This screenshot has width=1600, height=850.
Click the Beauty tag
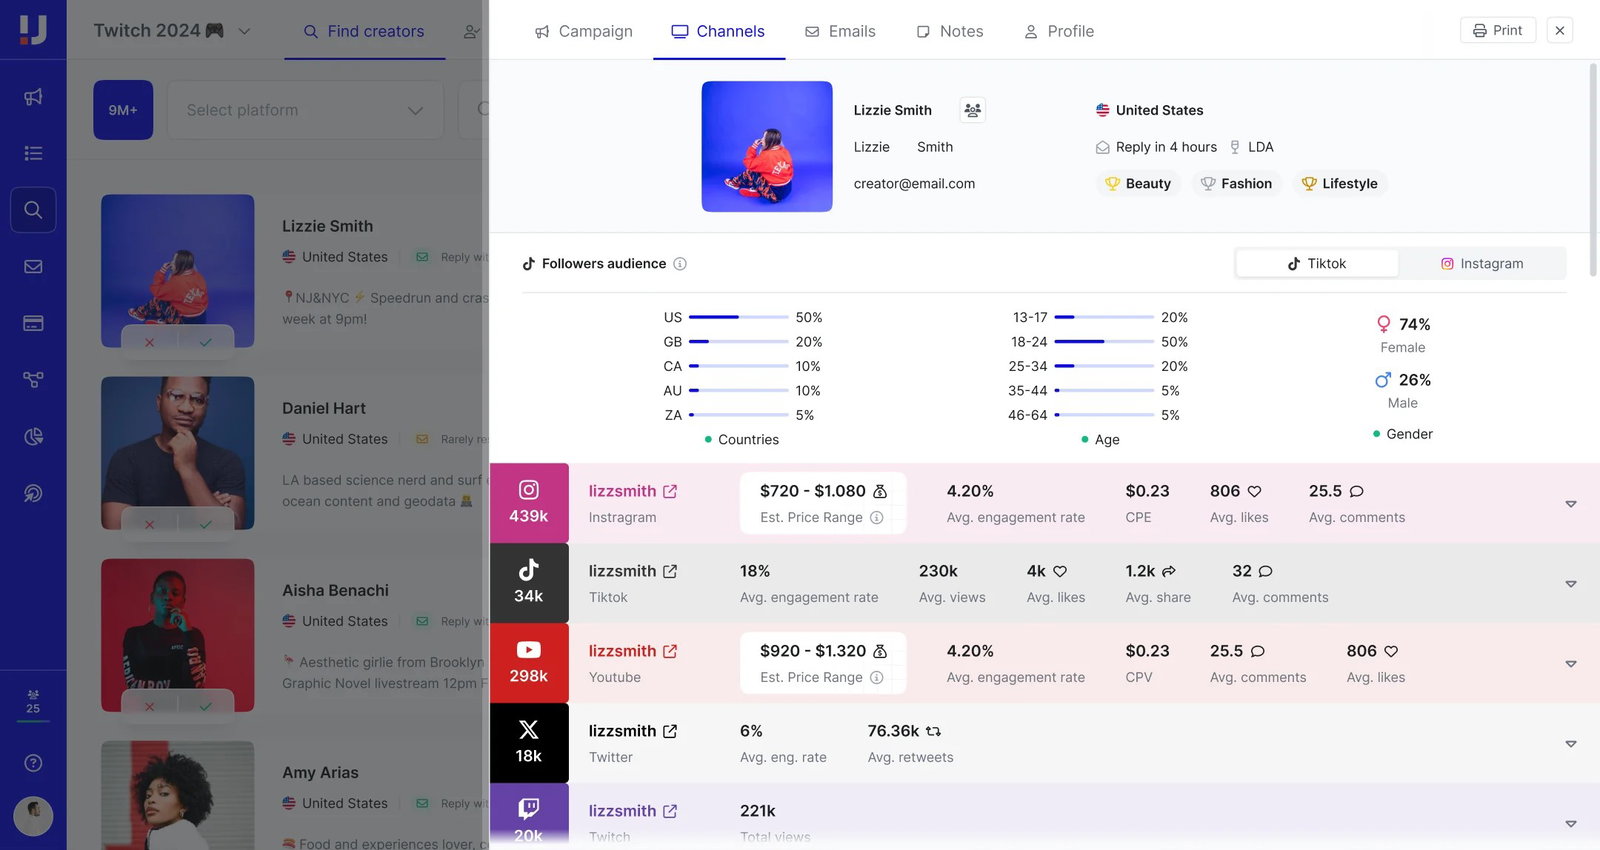(1138, 184)
